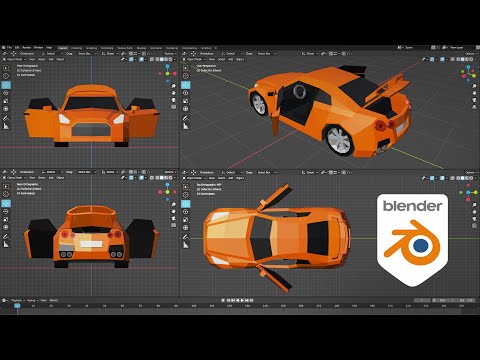Click navigation gizmo in User Perspective viewport
The height and width of the screenshot is (360, 480).
coord(468,73)
